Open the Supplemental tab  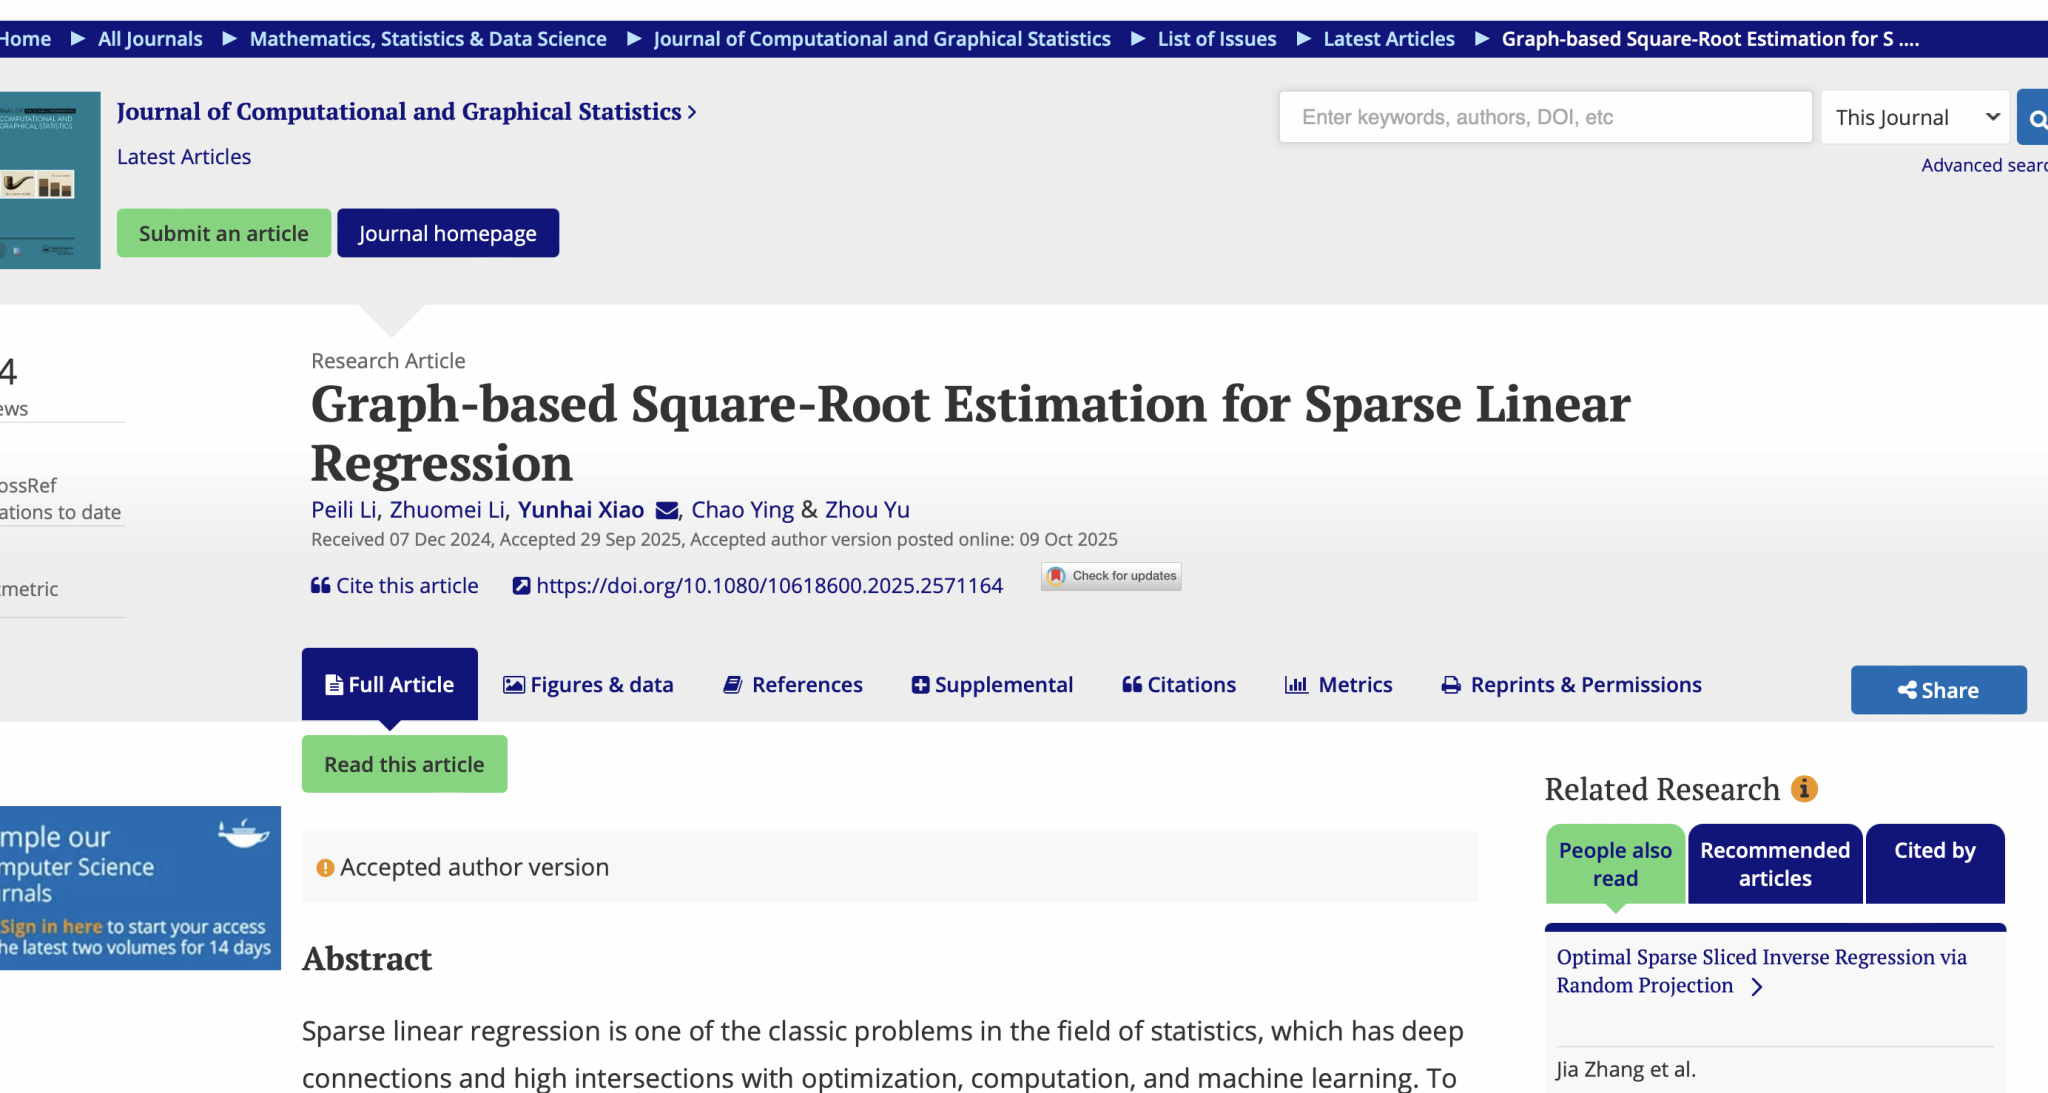tap(992, 685)
